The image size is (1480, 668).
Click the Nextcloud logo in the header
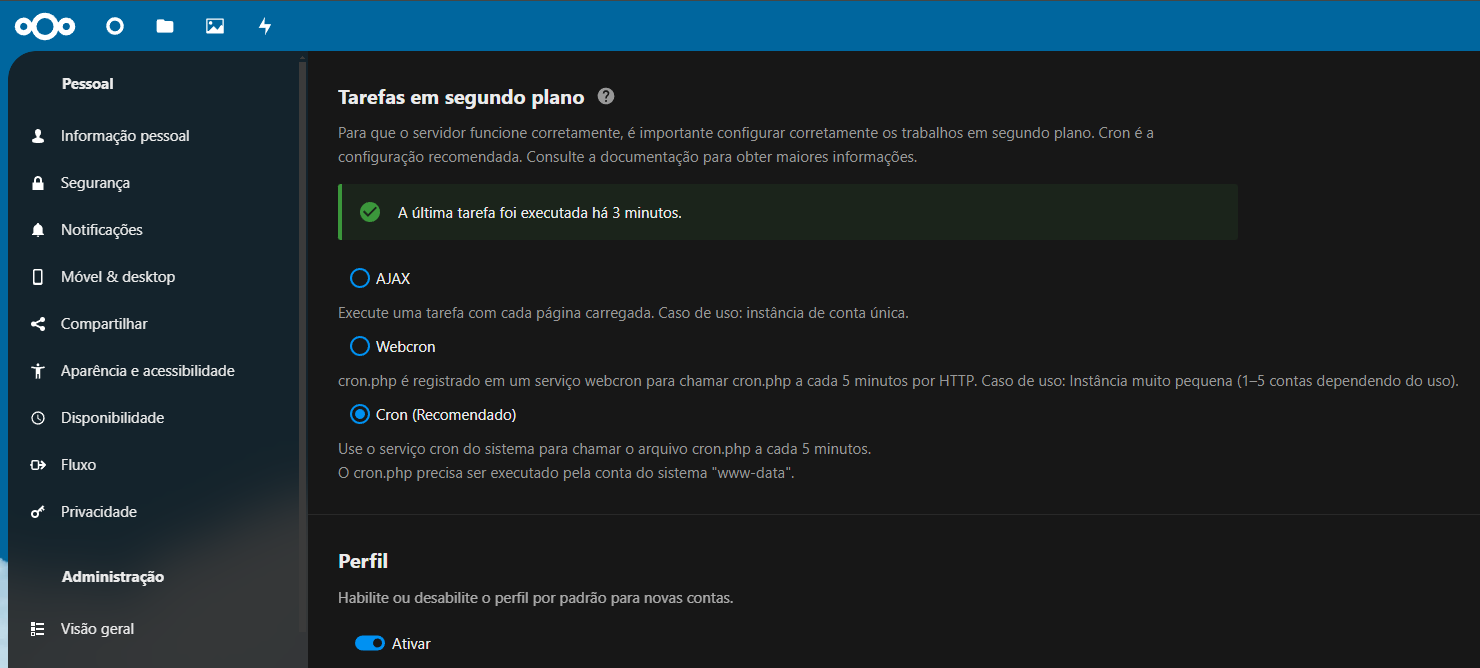[46, 26]
